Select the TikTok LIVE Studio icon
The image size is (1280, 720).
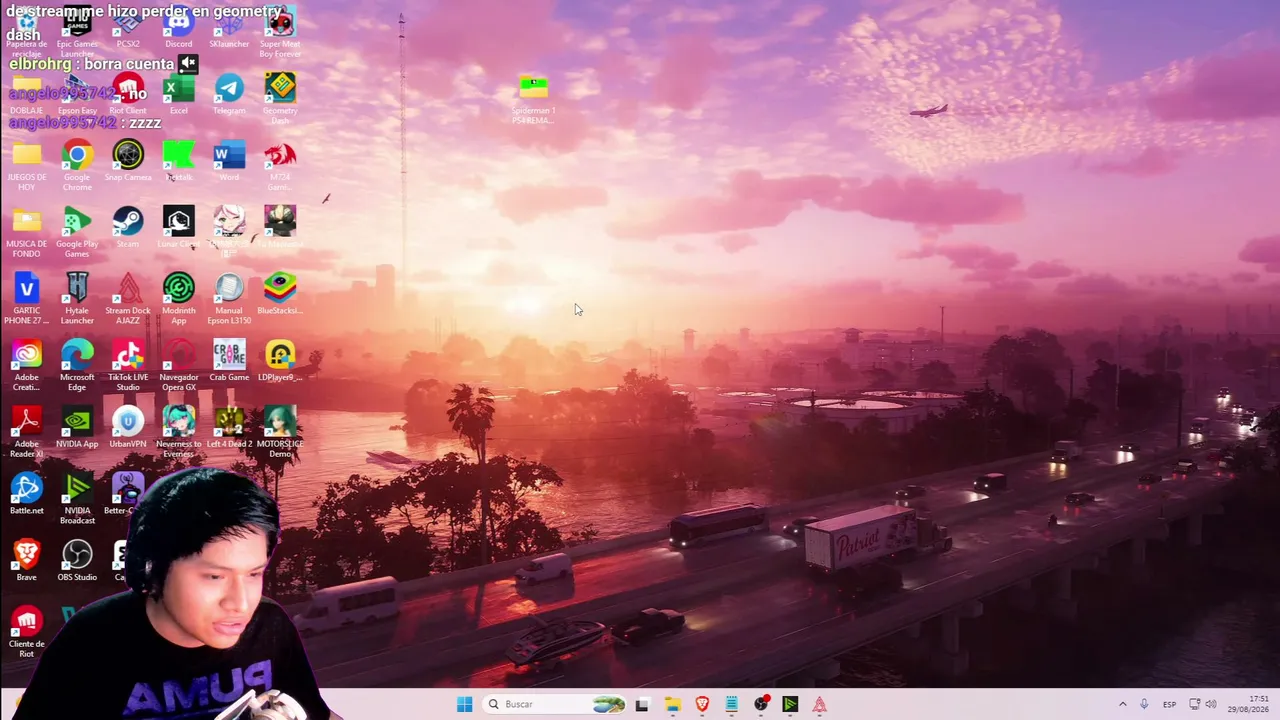coord(128,365)
